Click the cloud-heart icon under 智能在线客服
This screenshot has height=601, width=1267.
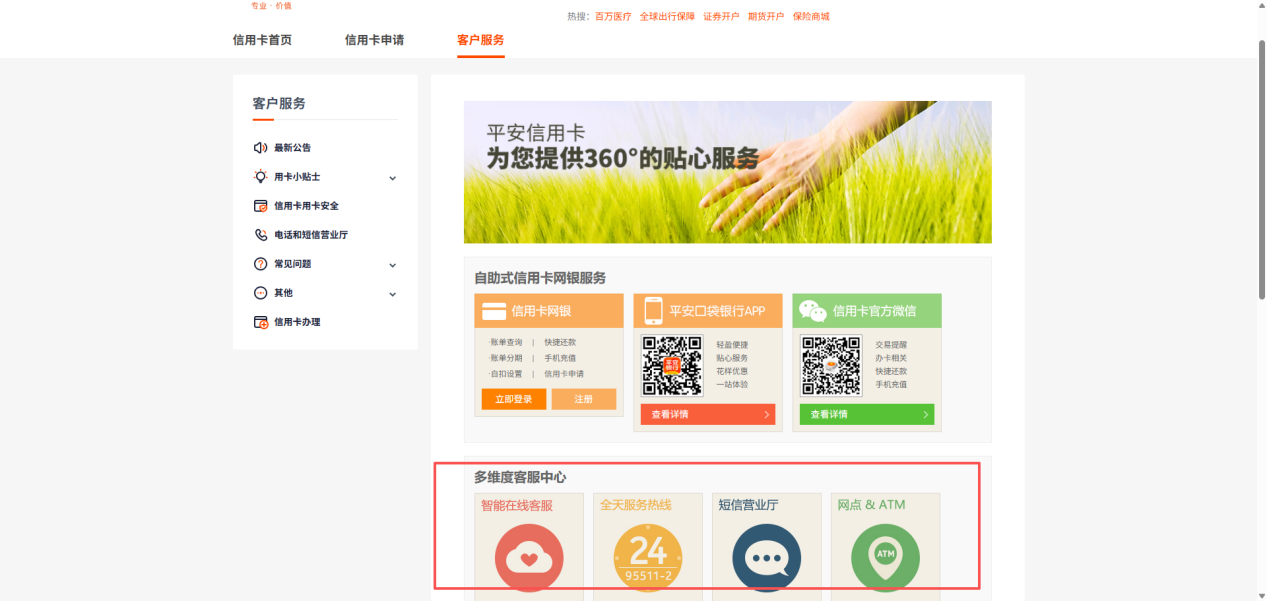[x=529, y=558]
